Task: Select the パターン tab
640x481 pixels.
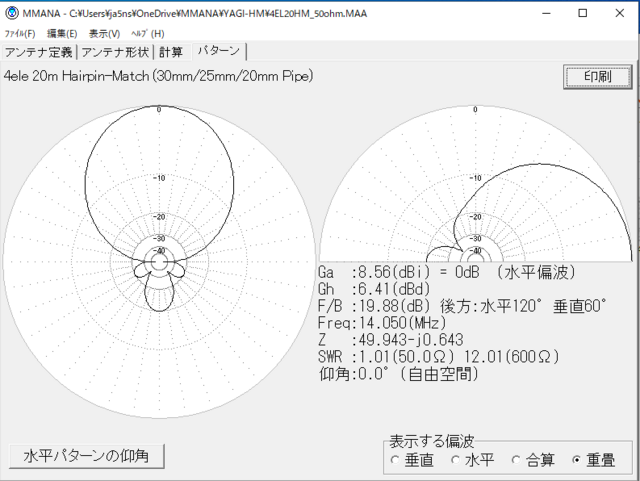Action: [219, 52]
